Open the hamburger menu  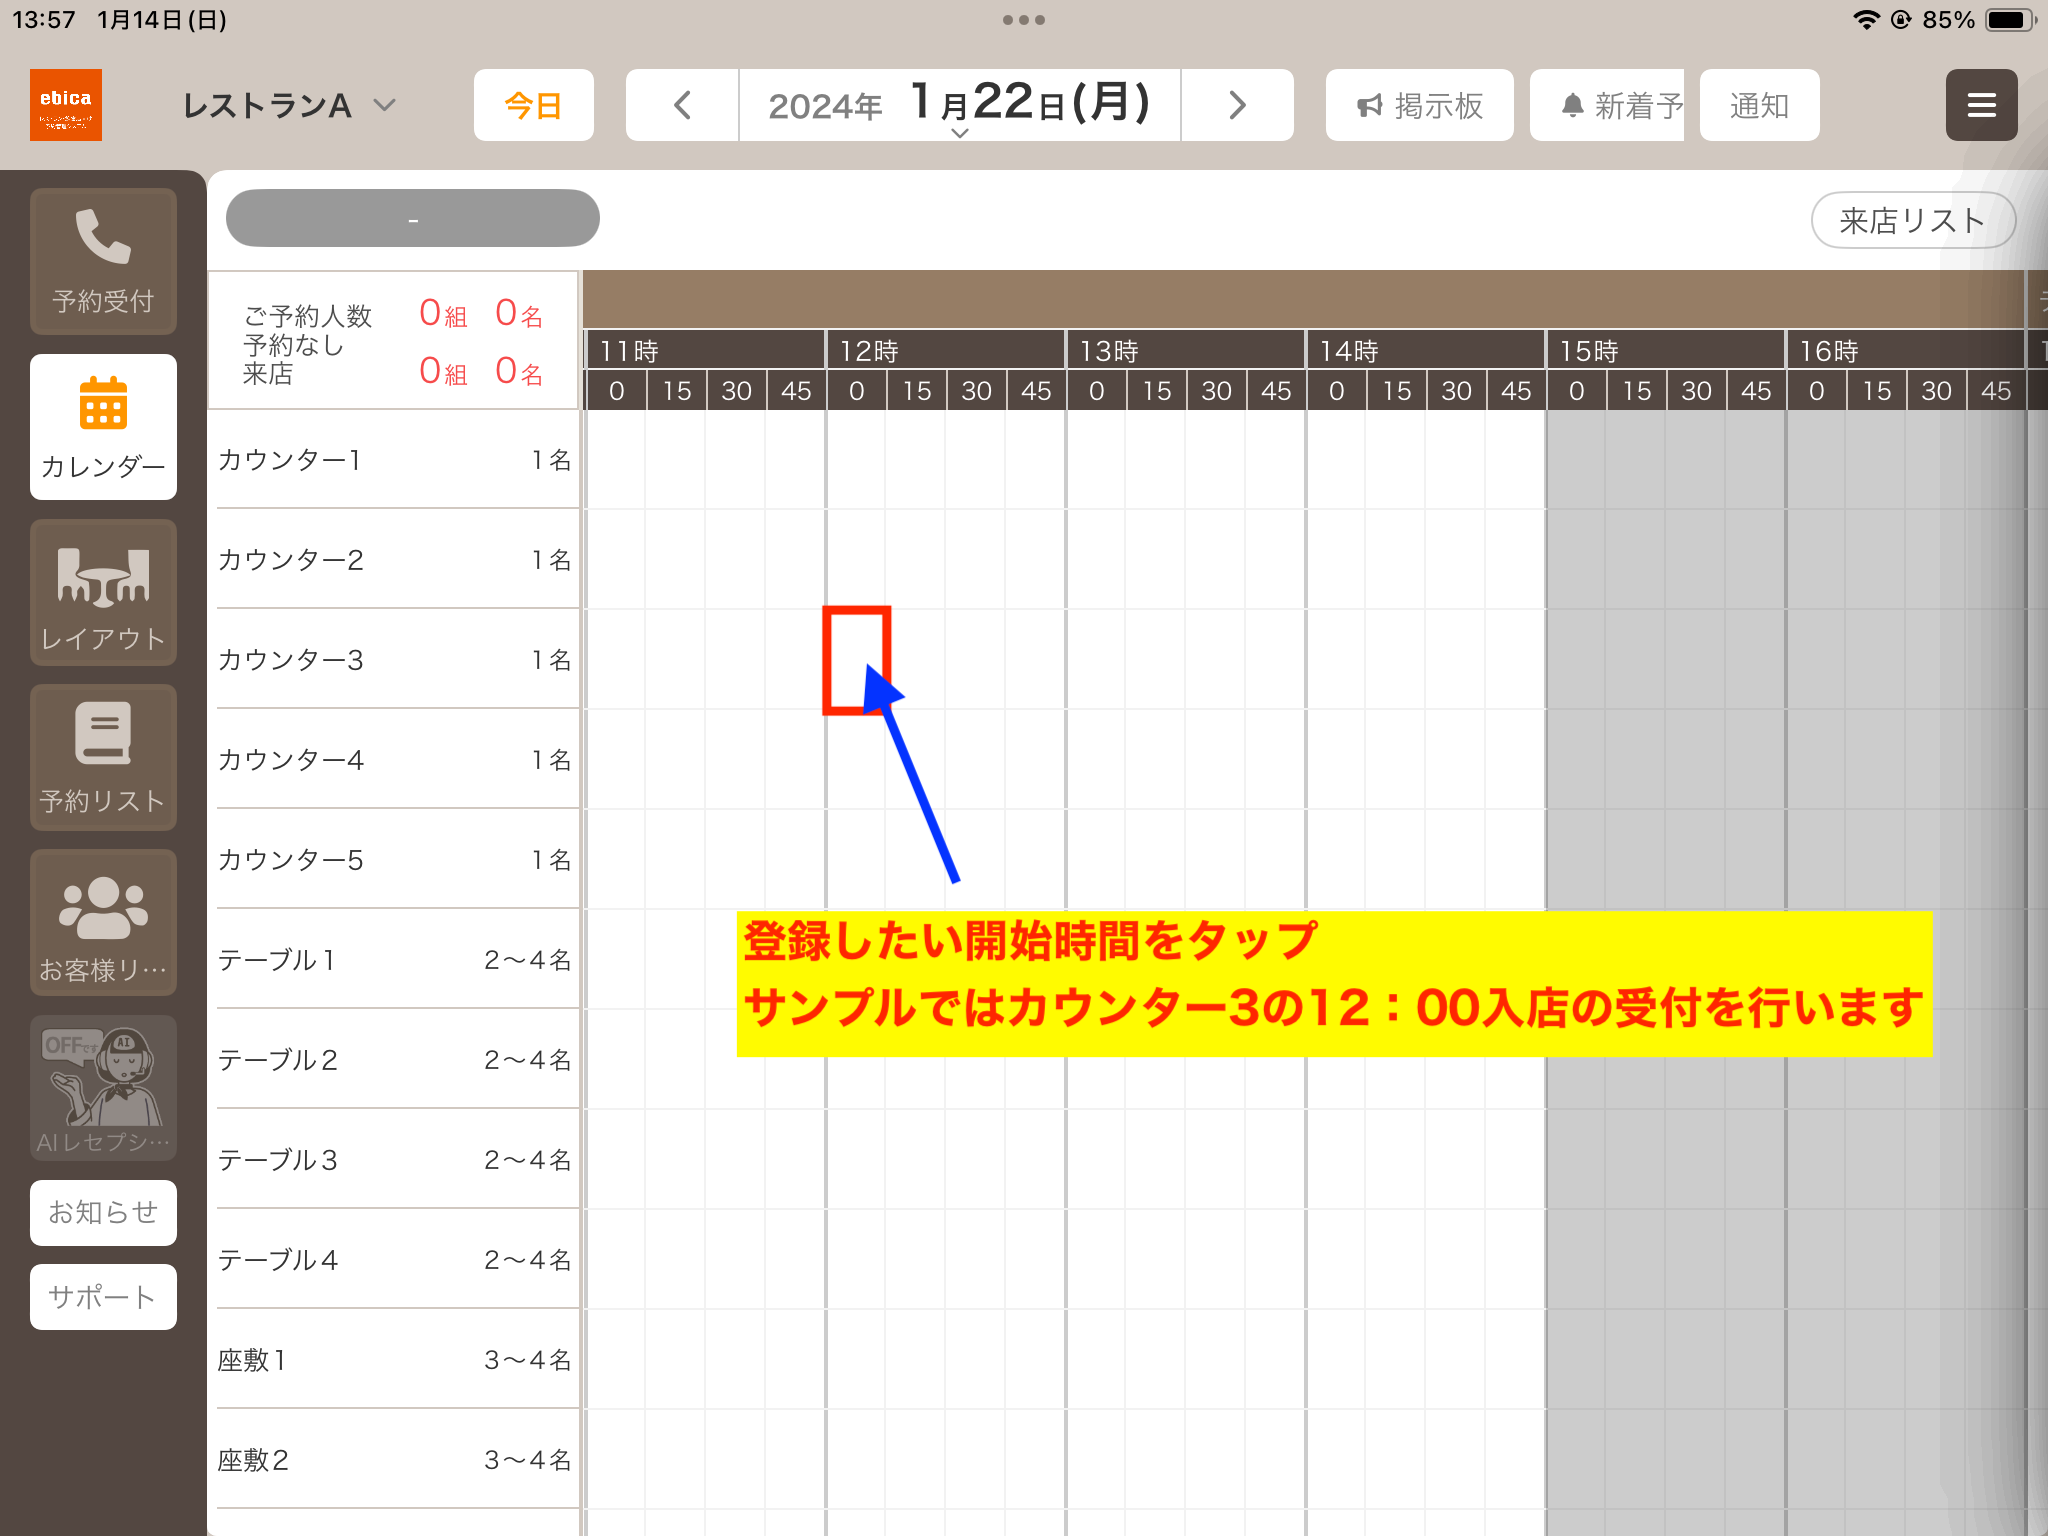pyautogui.click(x=1982, y=105)
